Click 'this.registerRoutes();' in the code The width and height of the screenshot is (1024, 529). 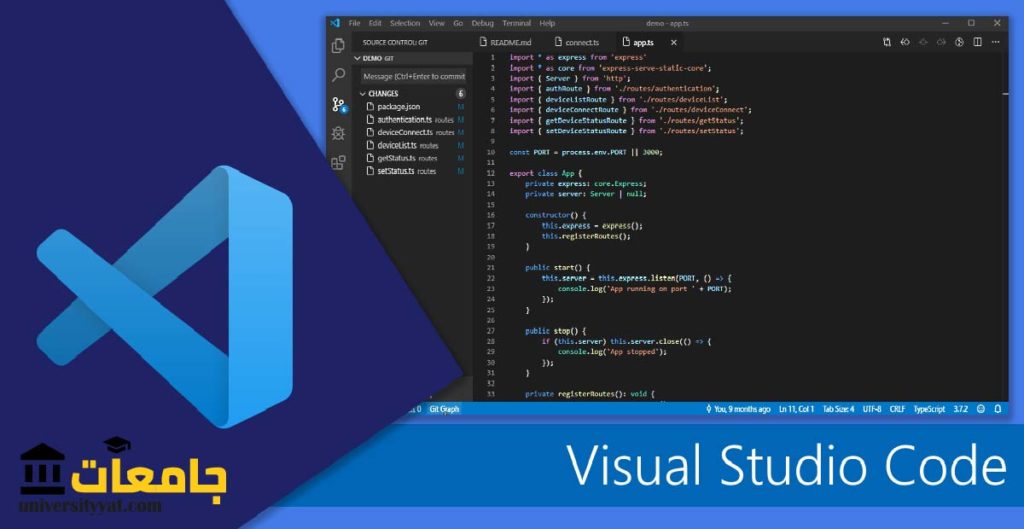586,236
